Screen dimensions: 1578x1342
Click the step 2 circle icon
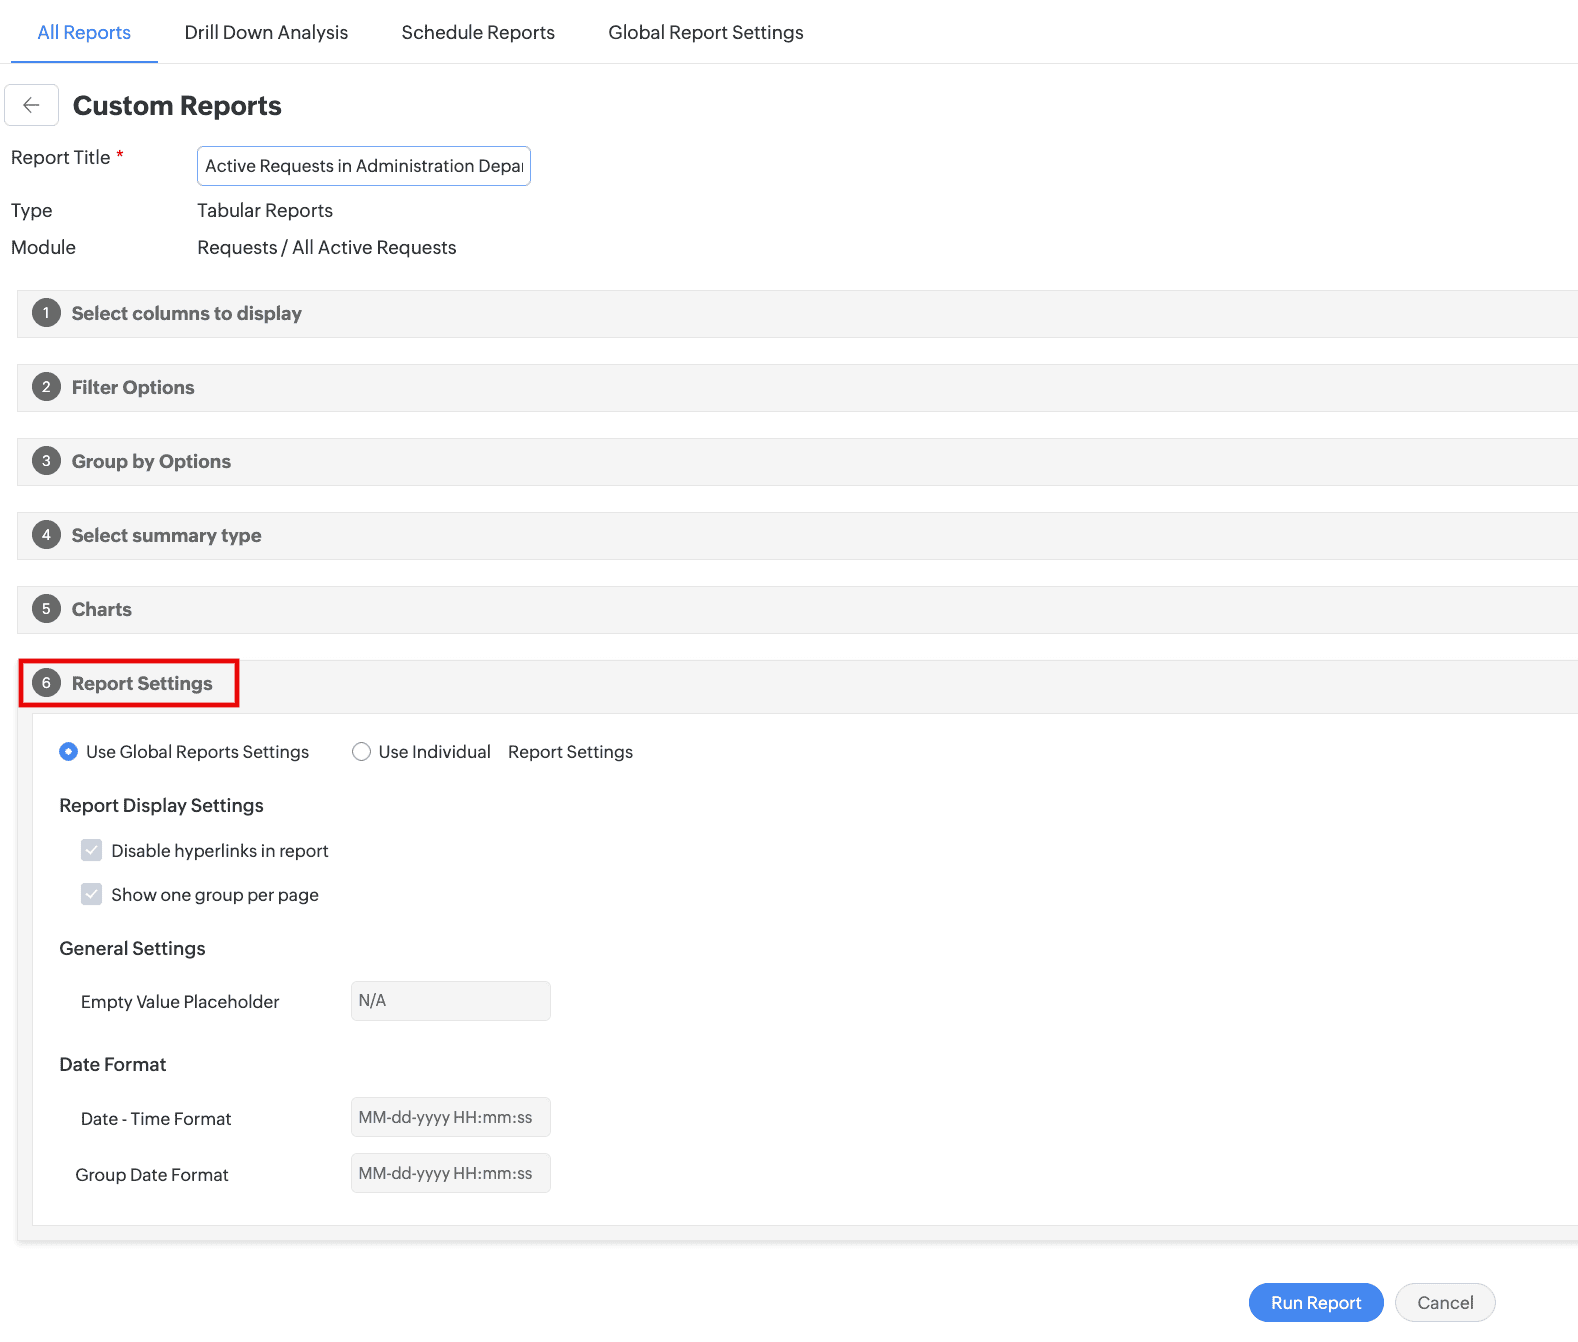46,387
